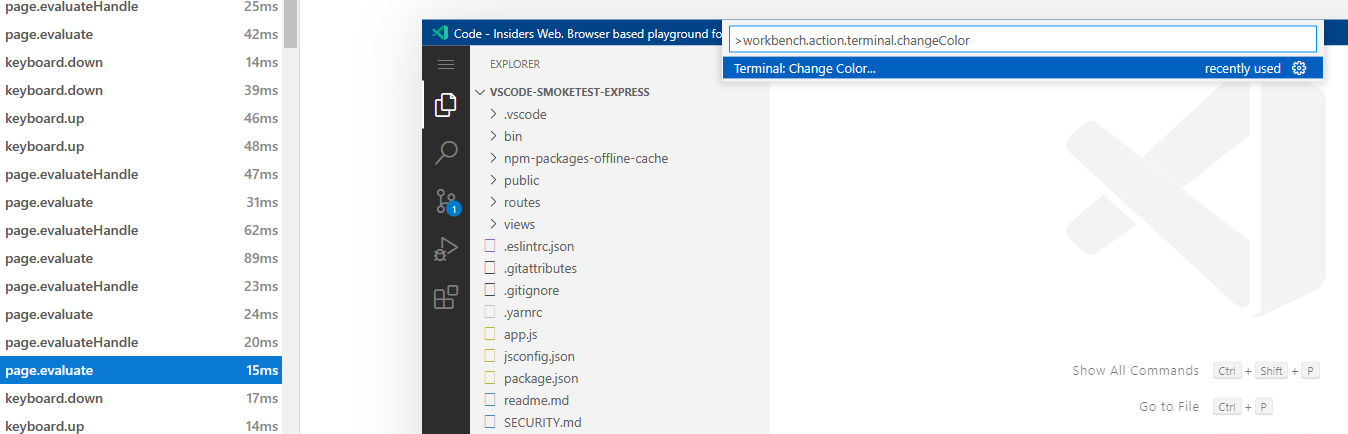Select page.evaluate 31ms action
Image resolution: width=1348 pixels, height=434 pixels.
[x=141, y=202]
